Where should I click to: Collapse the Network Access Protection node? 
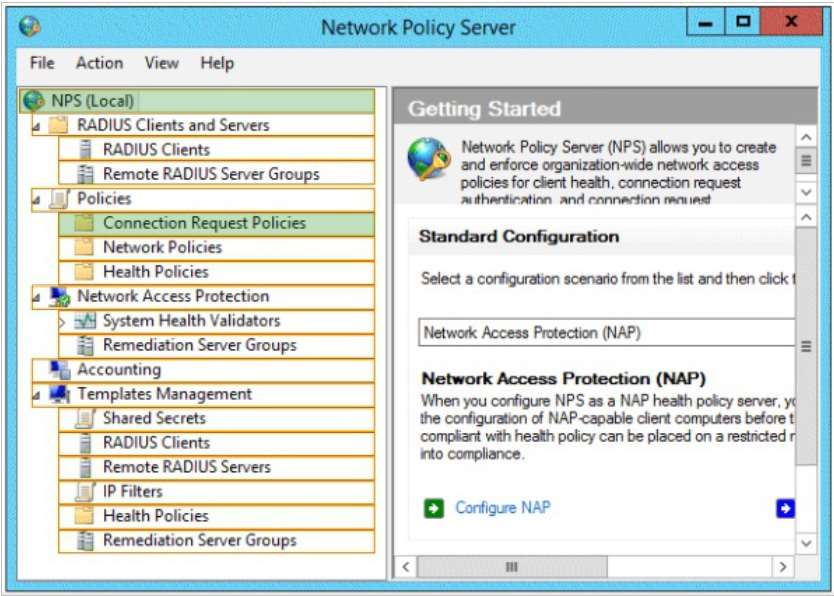click(36, 298)
